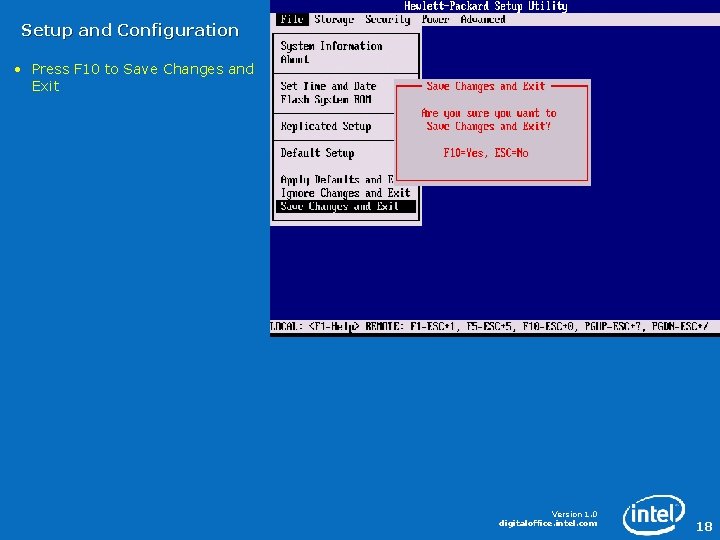Open the Storage menu
Screen dimensions: 720x540
(x=334, y=19)
